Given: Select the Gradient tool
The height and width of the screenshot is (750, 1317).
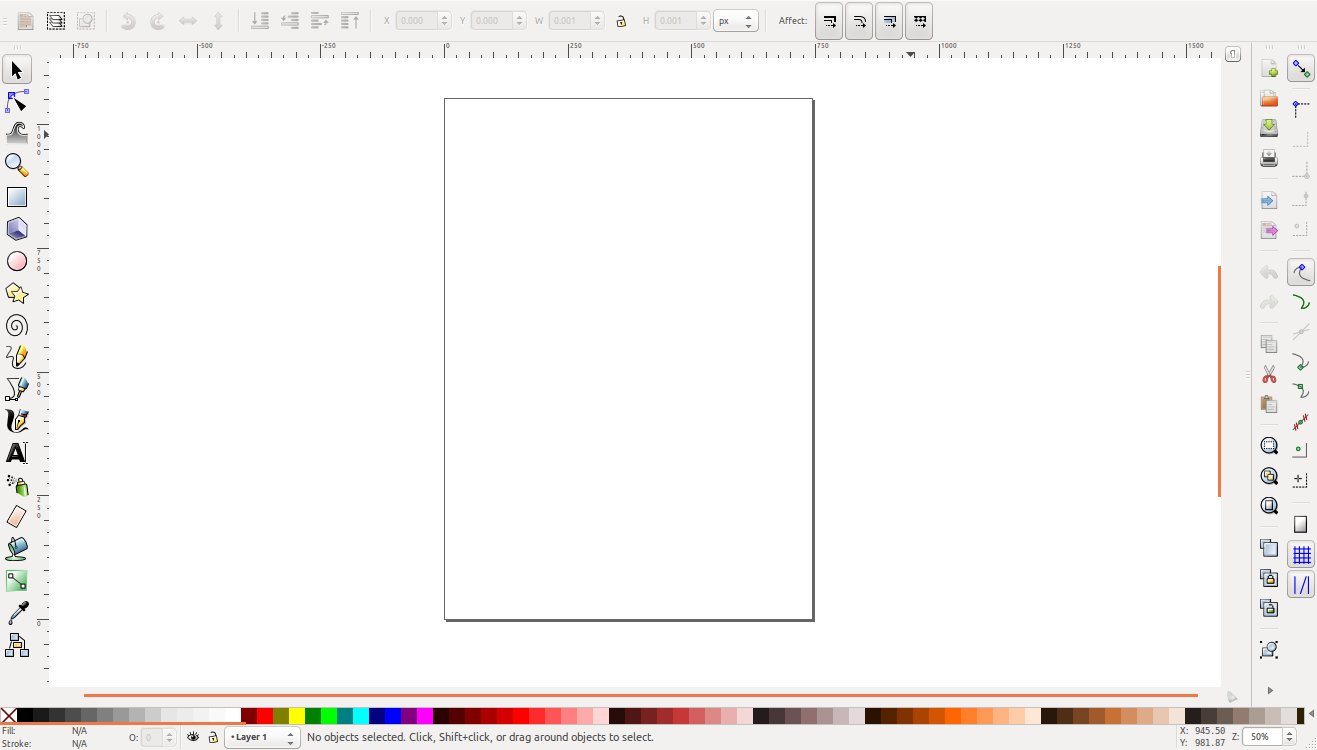Looking at the screenshot, I should coord(17,581).
